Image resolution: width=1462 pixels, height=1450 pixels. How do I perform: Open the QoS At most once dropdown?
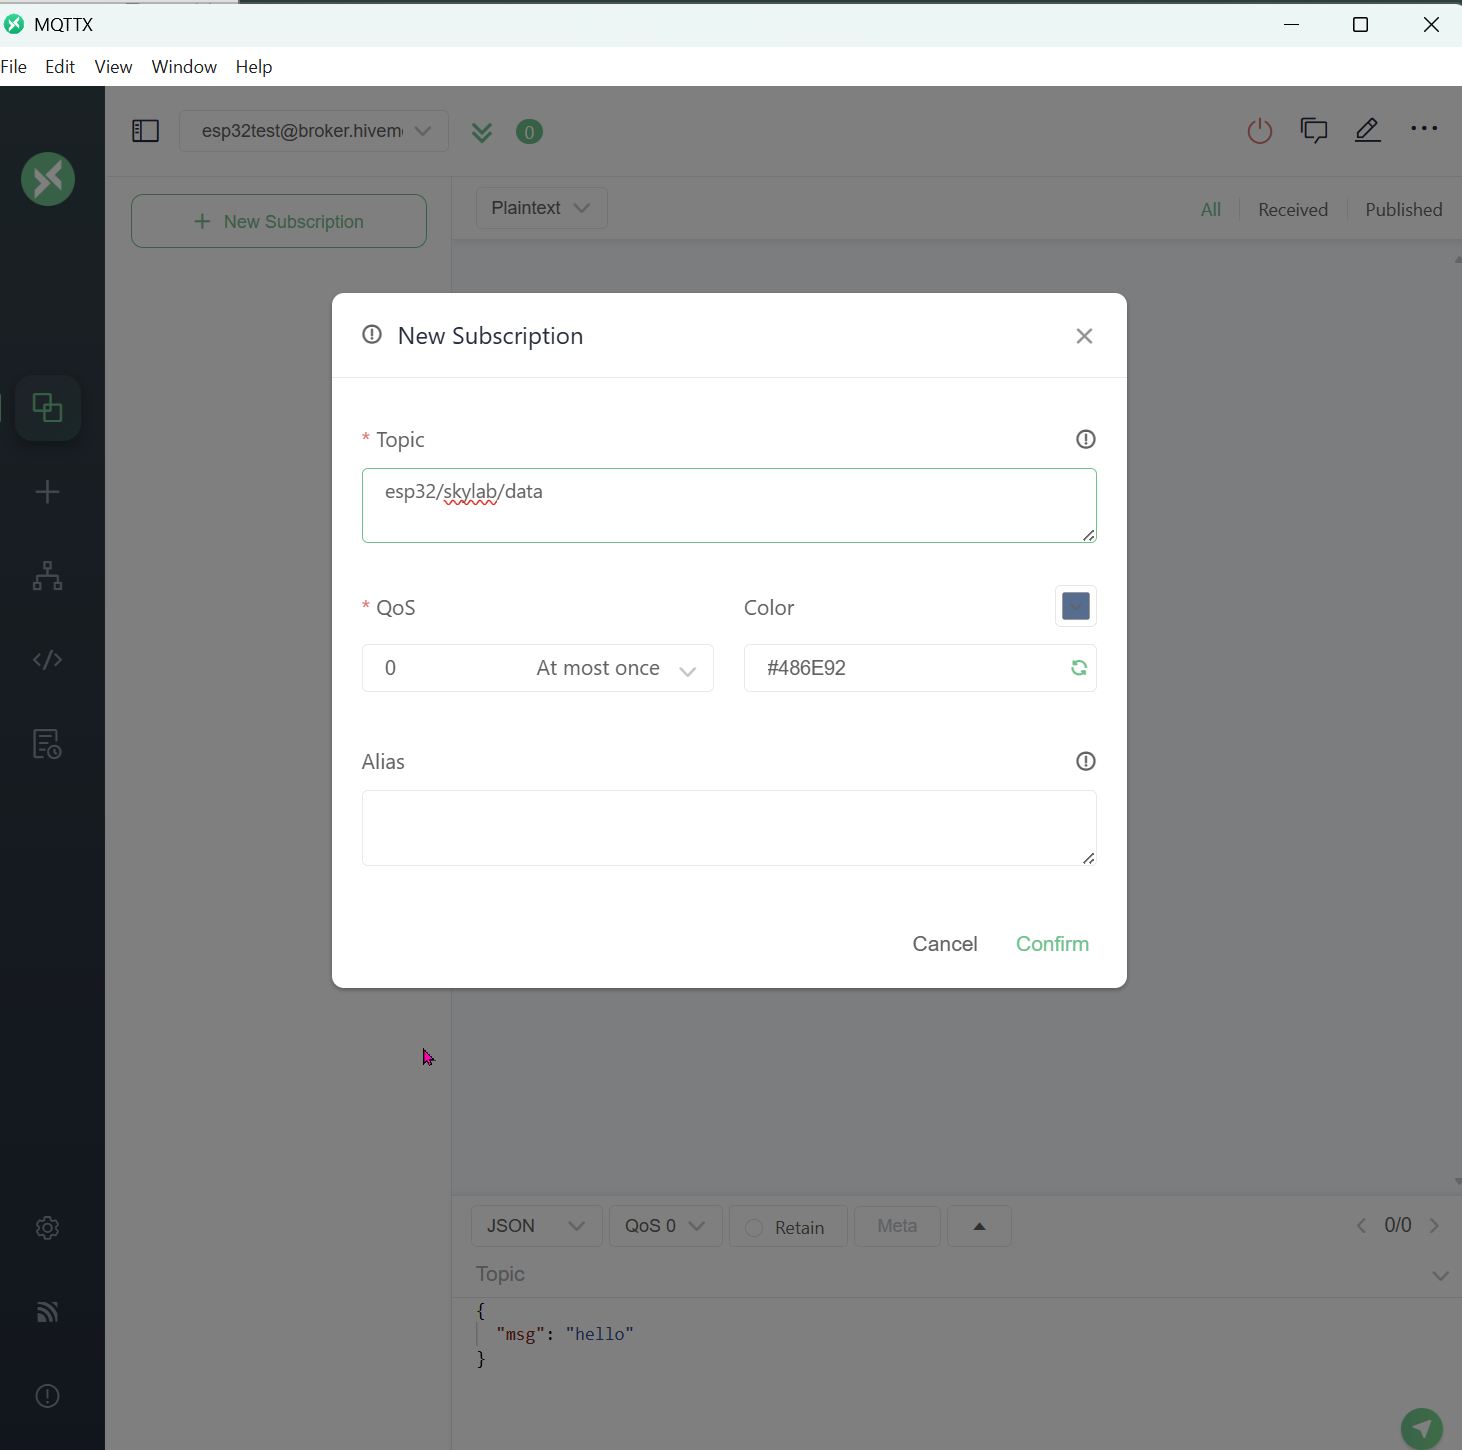(538, 668)
